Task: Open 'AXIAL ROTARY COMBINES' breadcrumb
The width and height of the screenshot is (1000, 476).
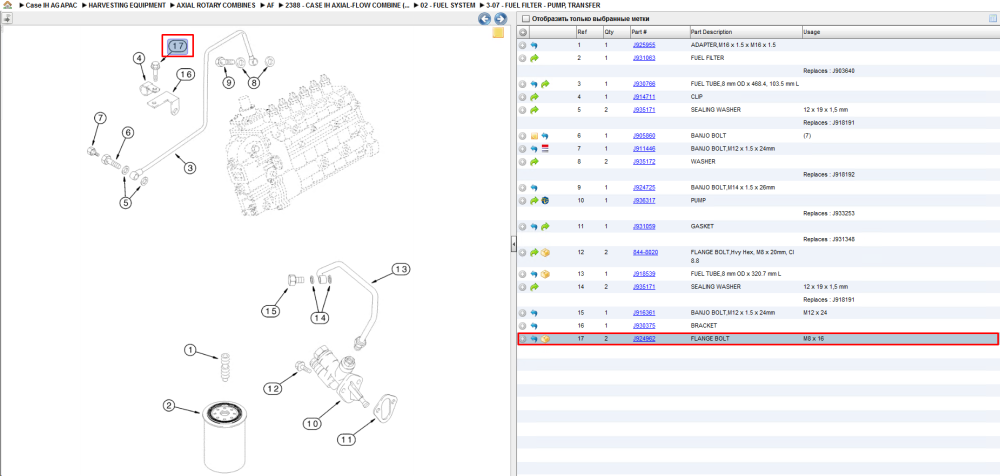Action: [216, 4]
